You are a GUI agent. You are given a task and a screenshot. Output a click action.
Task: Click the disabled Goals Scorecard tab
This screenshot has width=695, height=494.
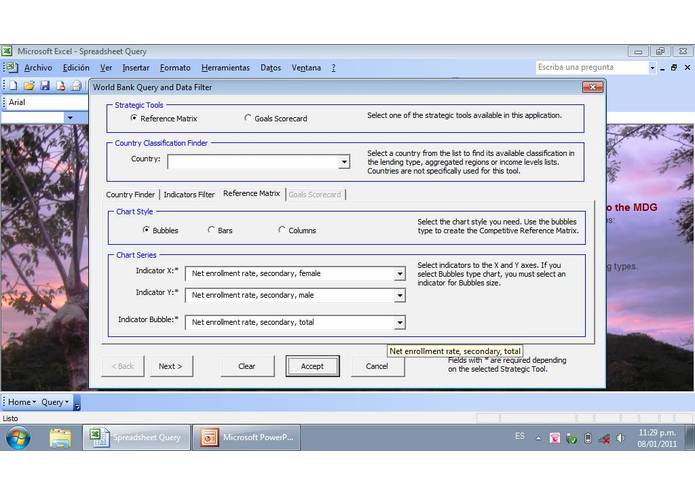click(315, 194)
